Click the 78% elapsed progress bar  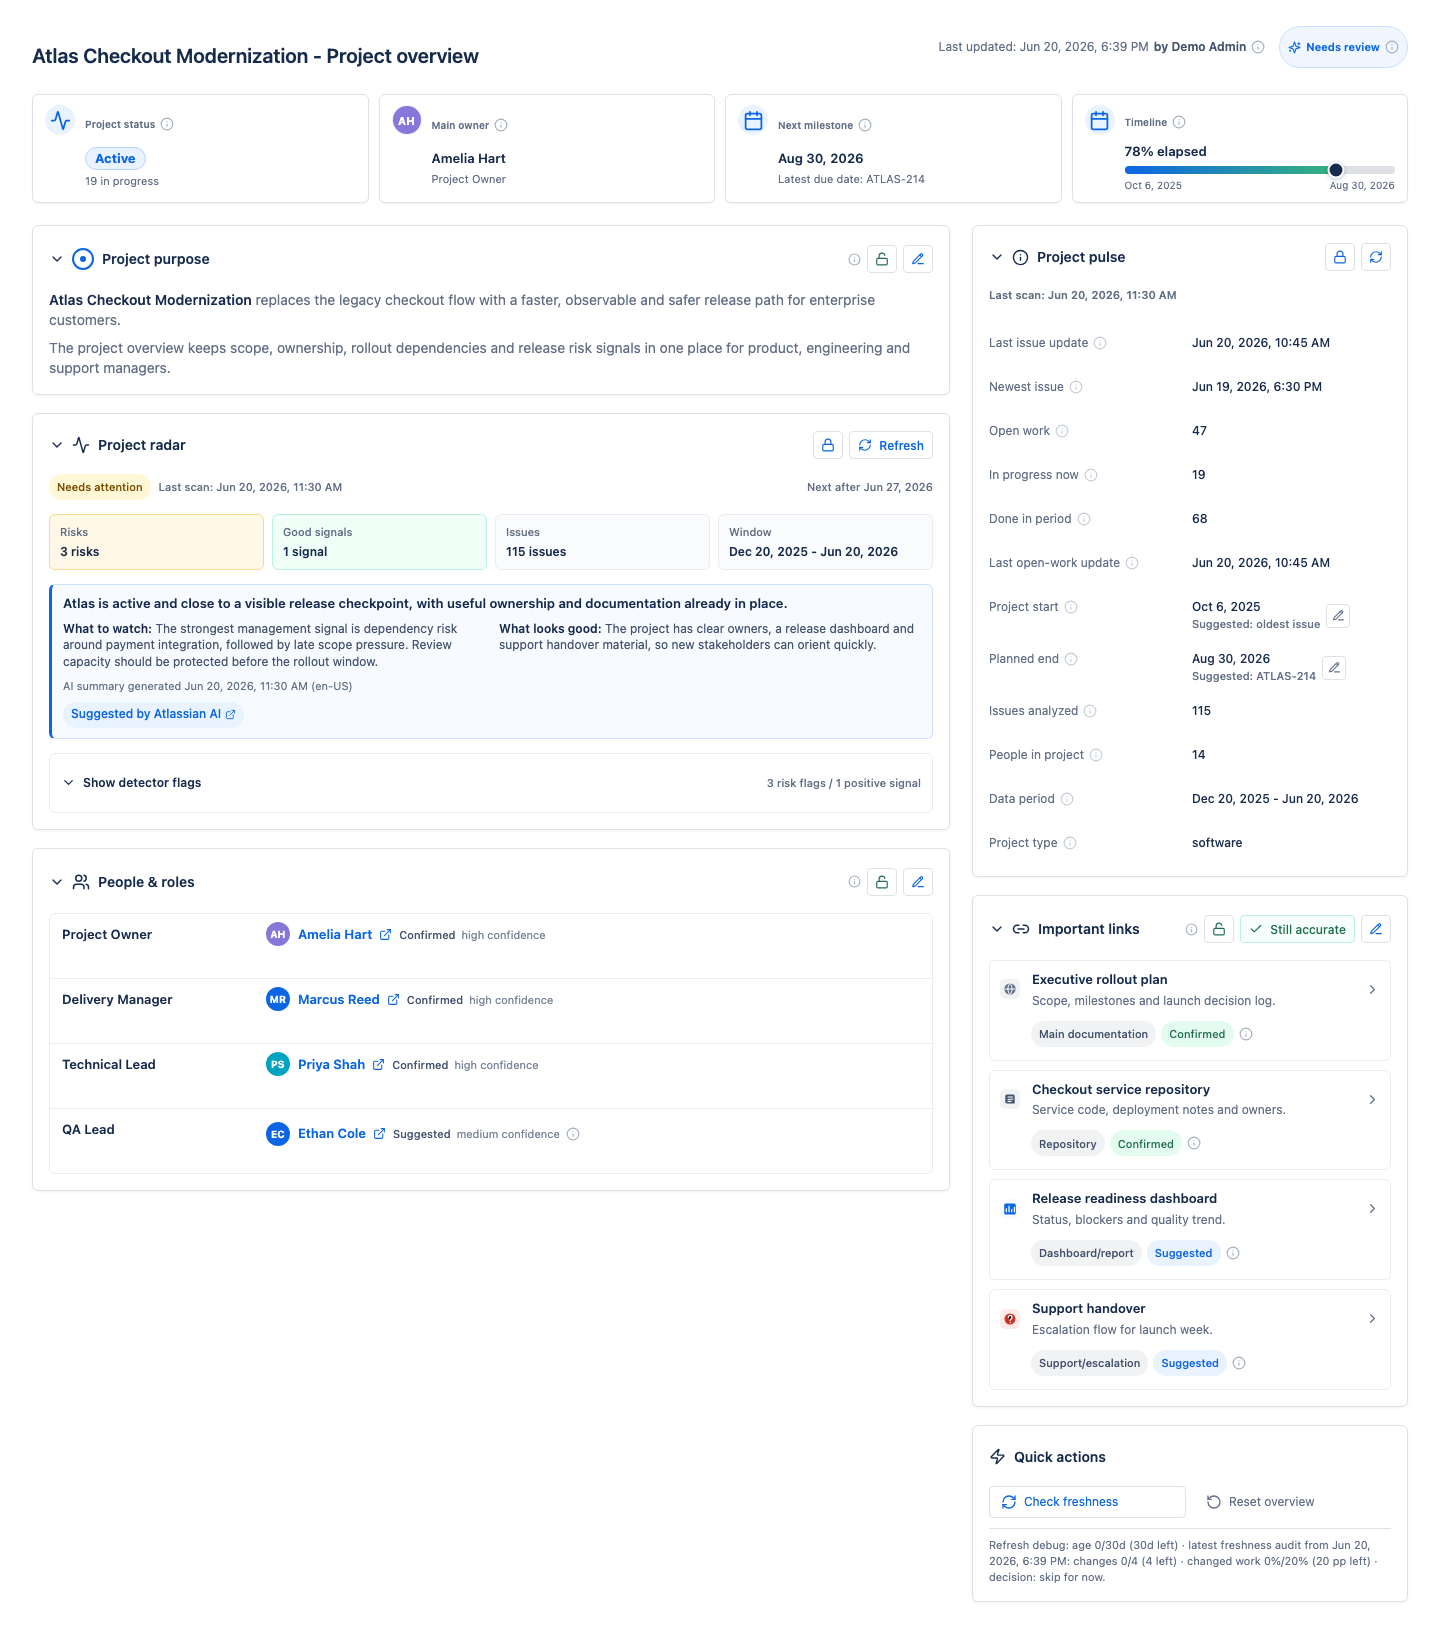click(1260, 170)
